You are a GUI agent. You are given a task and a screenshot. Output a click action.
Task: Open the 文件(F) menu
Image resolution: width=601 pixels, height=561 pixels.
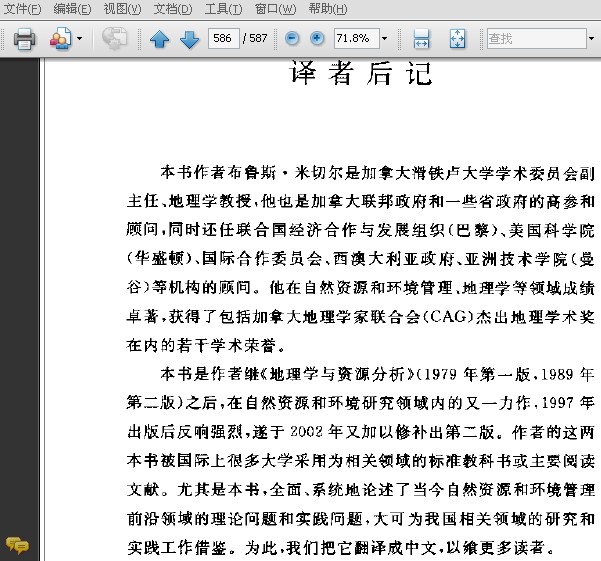coord(22,8)
